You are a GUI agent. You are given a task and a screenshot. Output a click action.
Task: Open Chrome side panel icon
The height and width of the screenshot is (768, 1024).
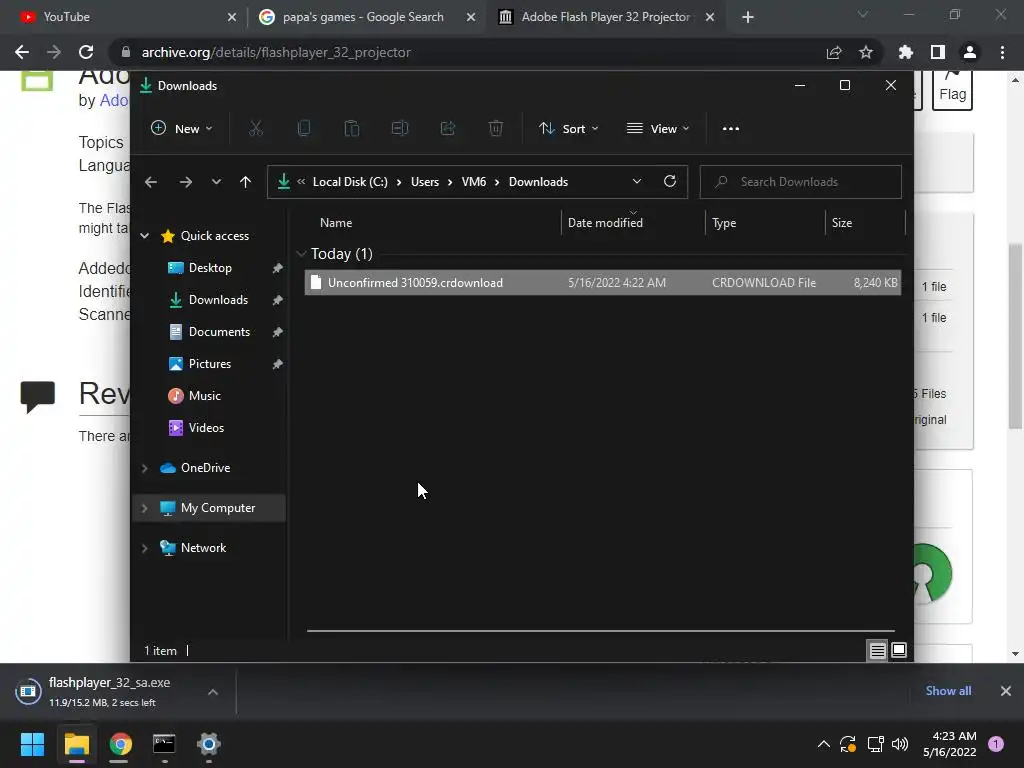tap(938, 52)
